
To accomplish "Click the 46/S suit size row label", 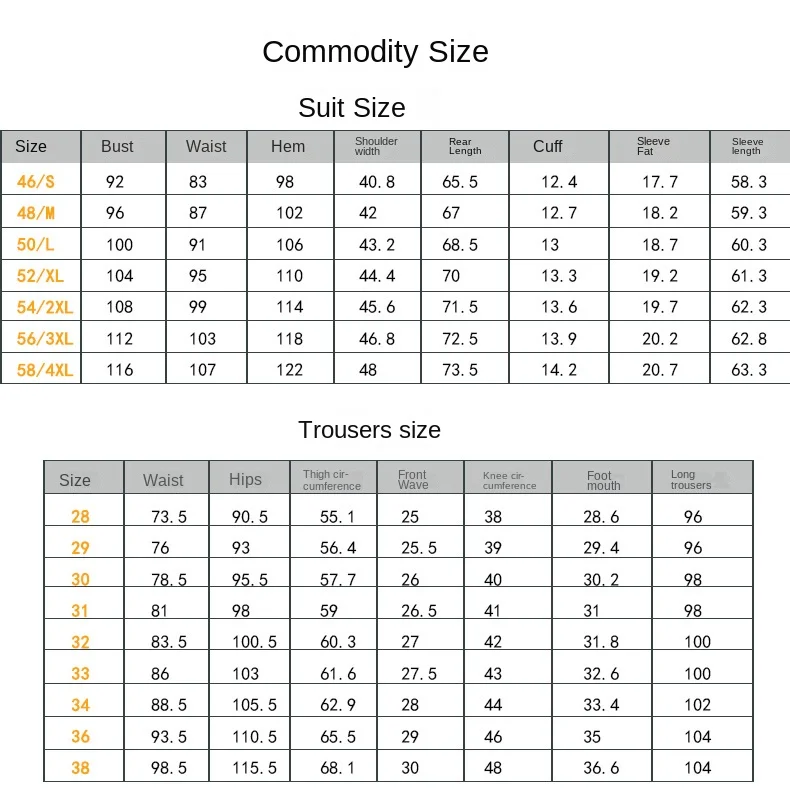I will click(36, 182).
